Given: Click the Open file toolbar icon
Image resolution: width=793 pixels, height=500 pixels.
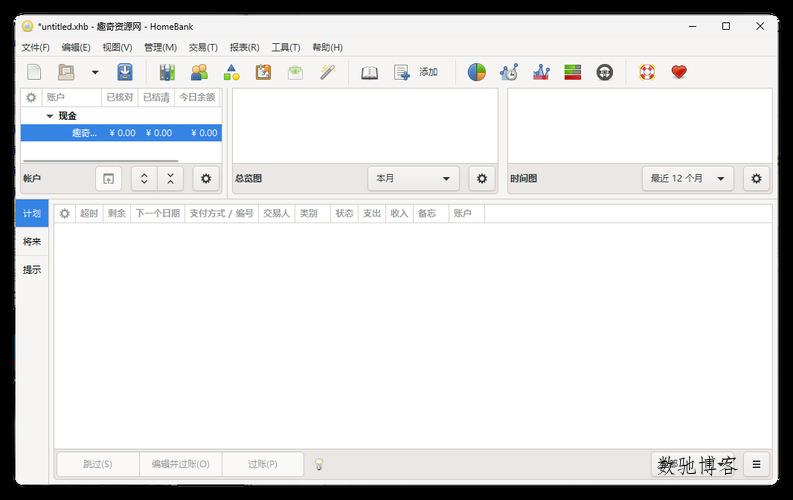Looking at the screenshot, I should (66, 72).
